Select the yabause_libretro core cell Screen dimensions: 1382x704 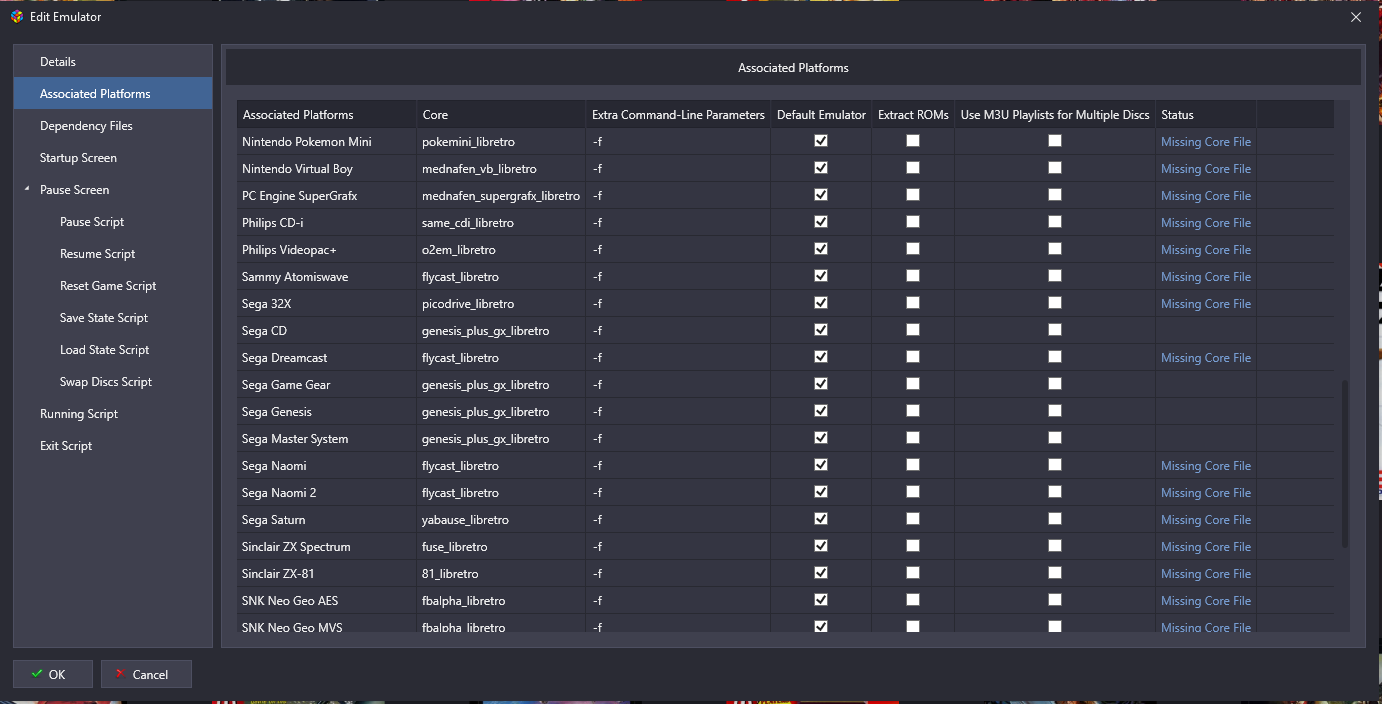click(501, 520)
